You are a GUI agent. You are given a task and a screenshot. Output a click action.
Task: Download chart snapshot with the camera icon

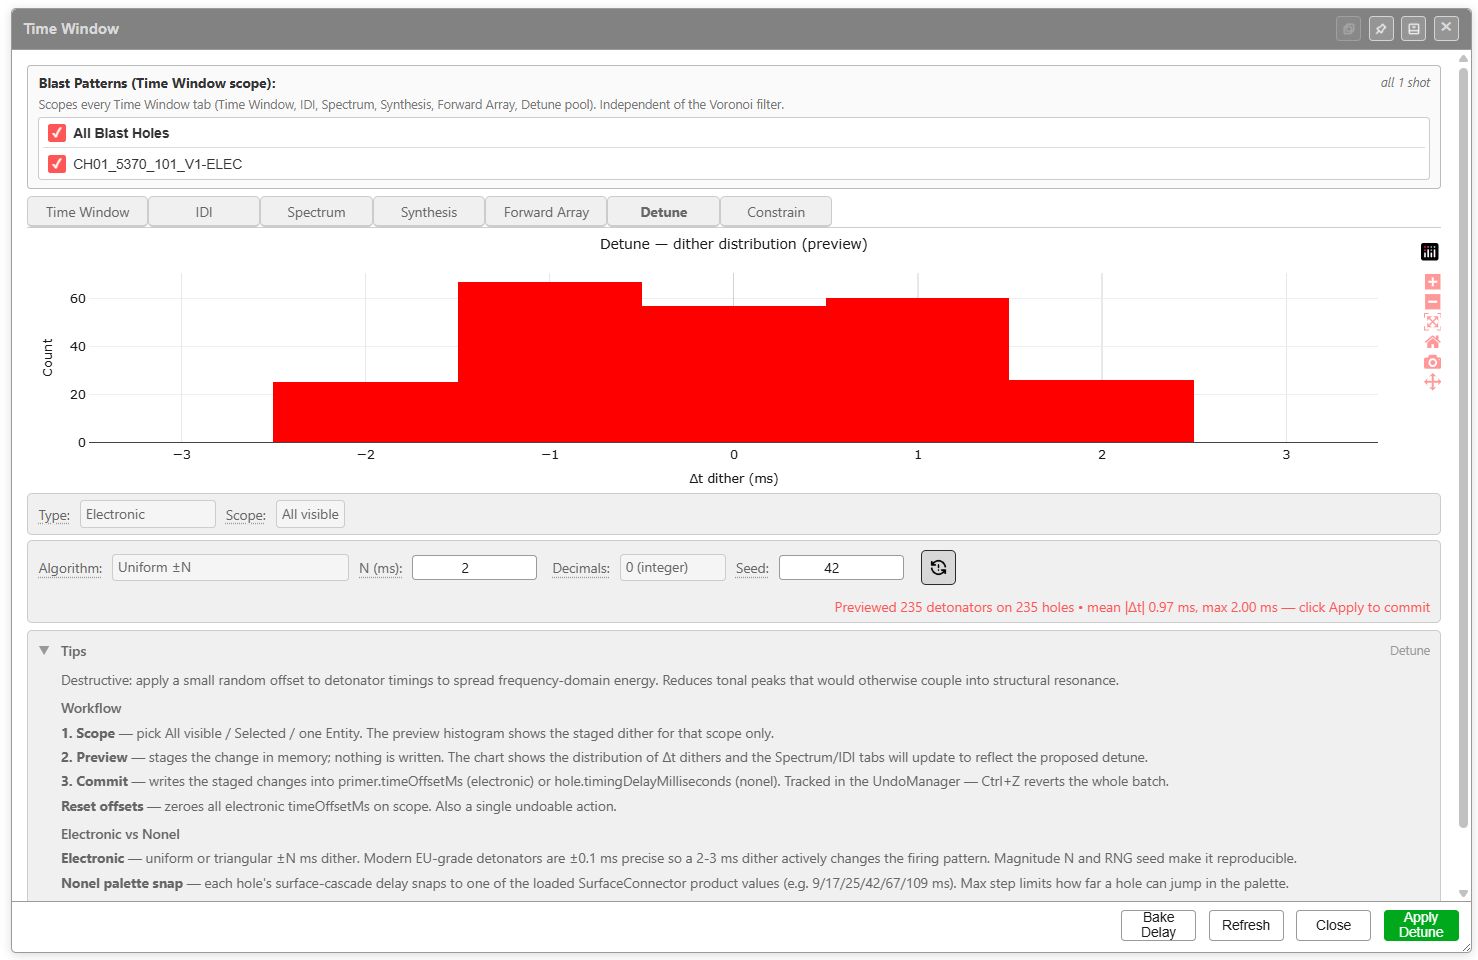1432,362
